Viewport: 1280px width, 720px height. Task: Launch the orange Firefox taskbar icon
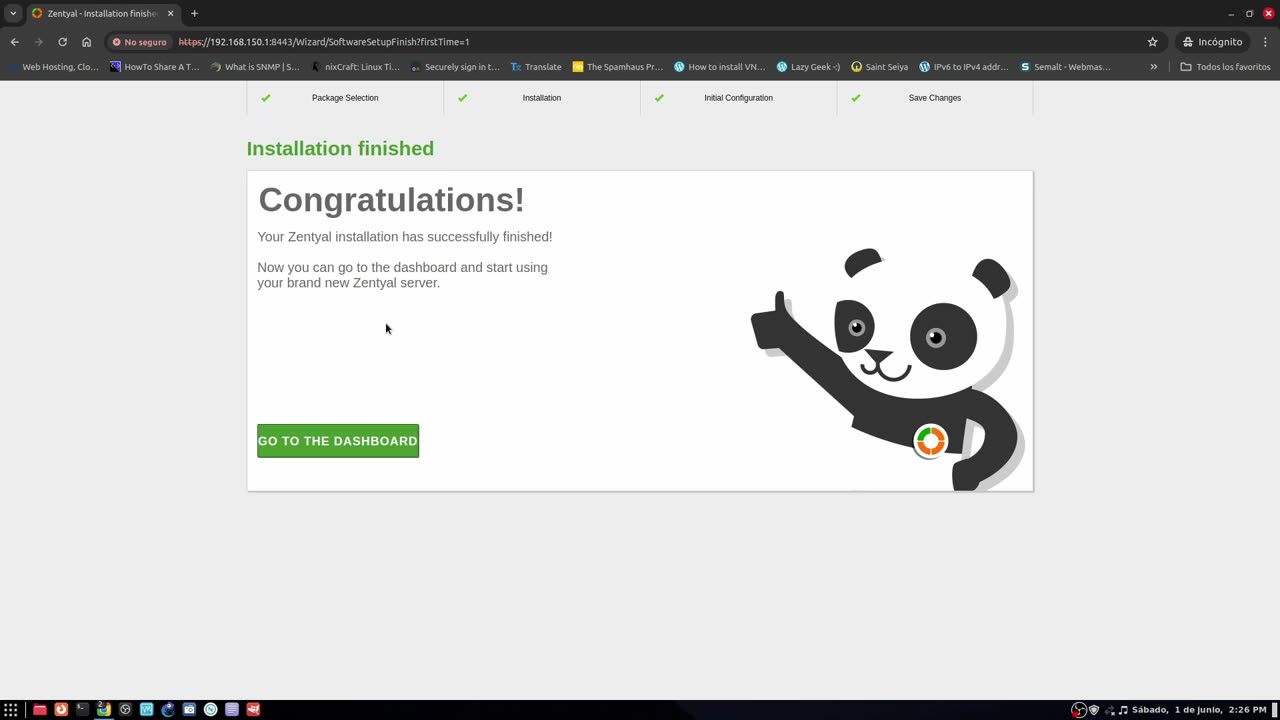point(61,709)
